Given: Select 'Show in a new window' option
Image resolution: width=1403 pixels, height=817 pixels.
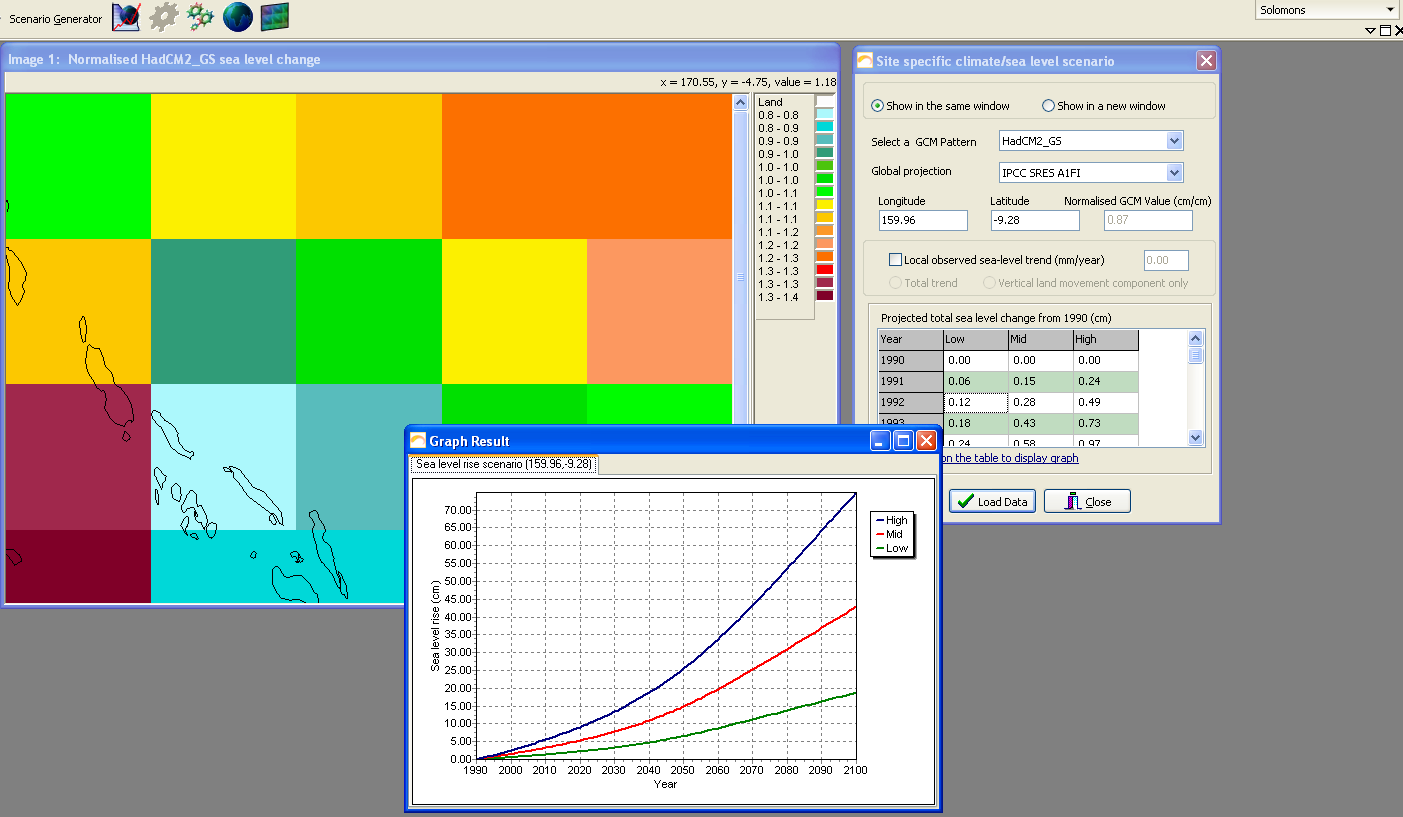Looking at the screenshot, I should (x=1049, y=106).
